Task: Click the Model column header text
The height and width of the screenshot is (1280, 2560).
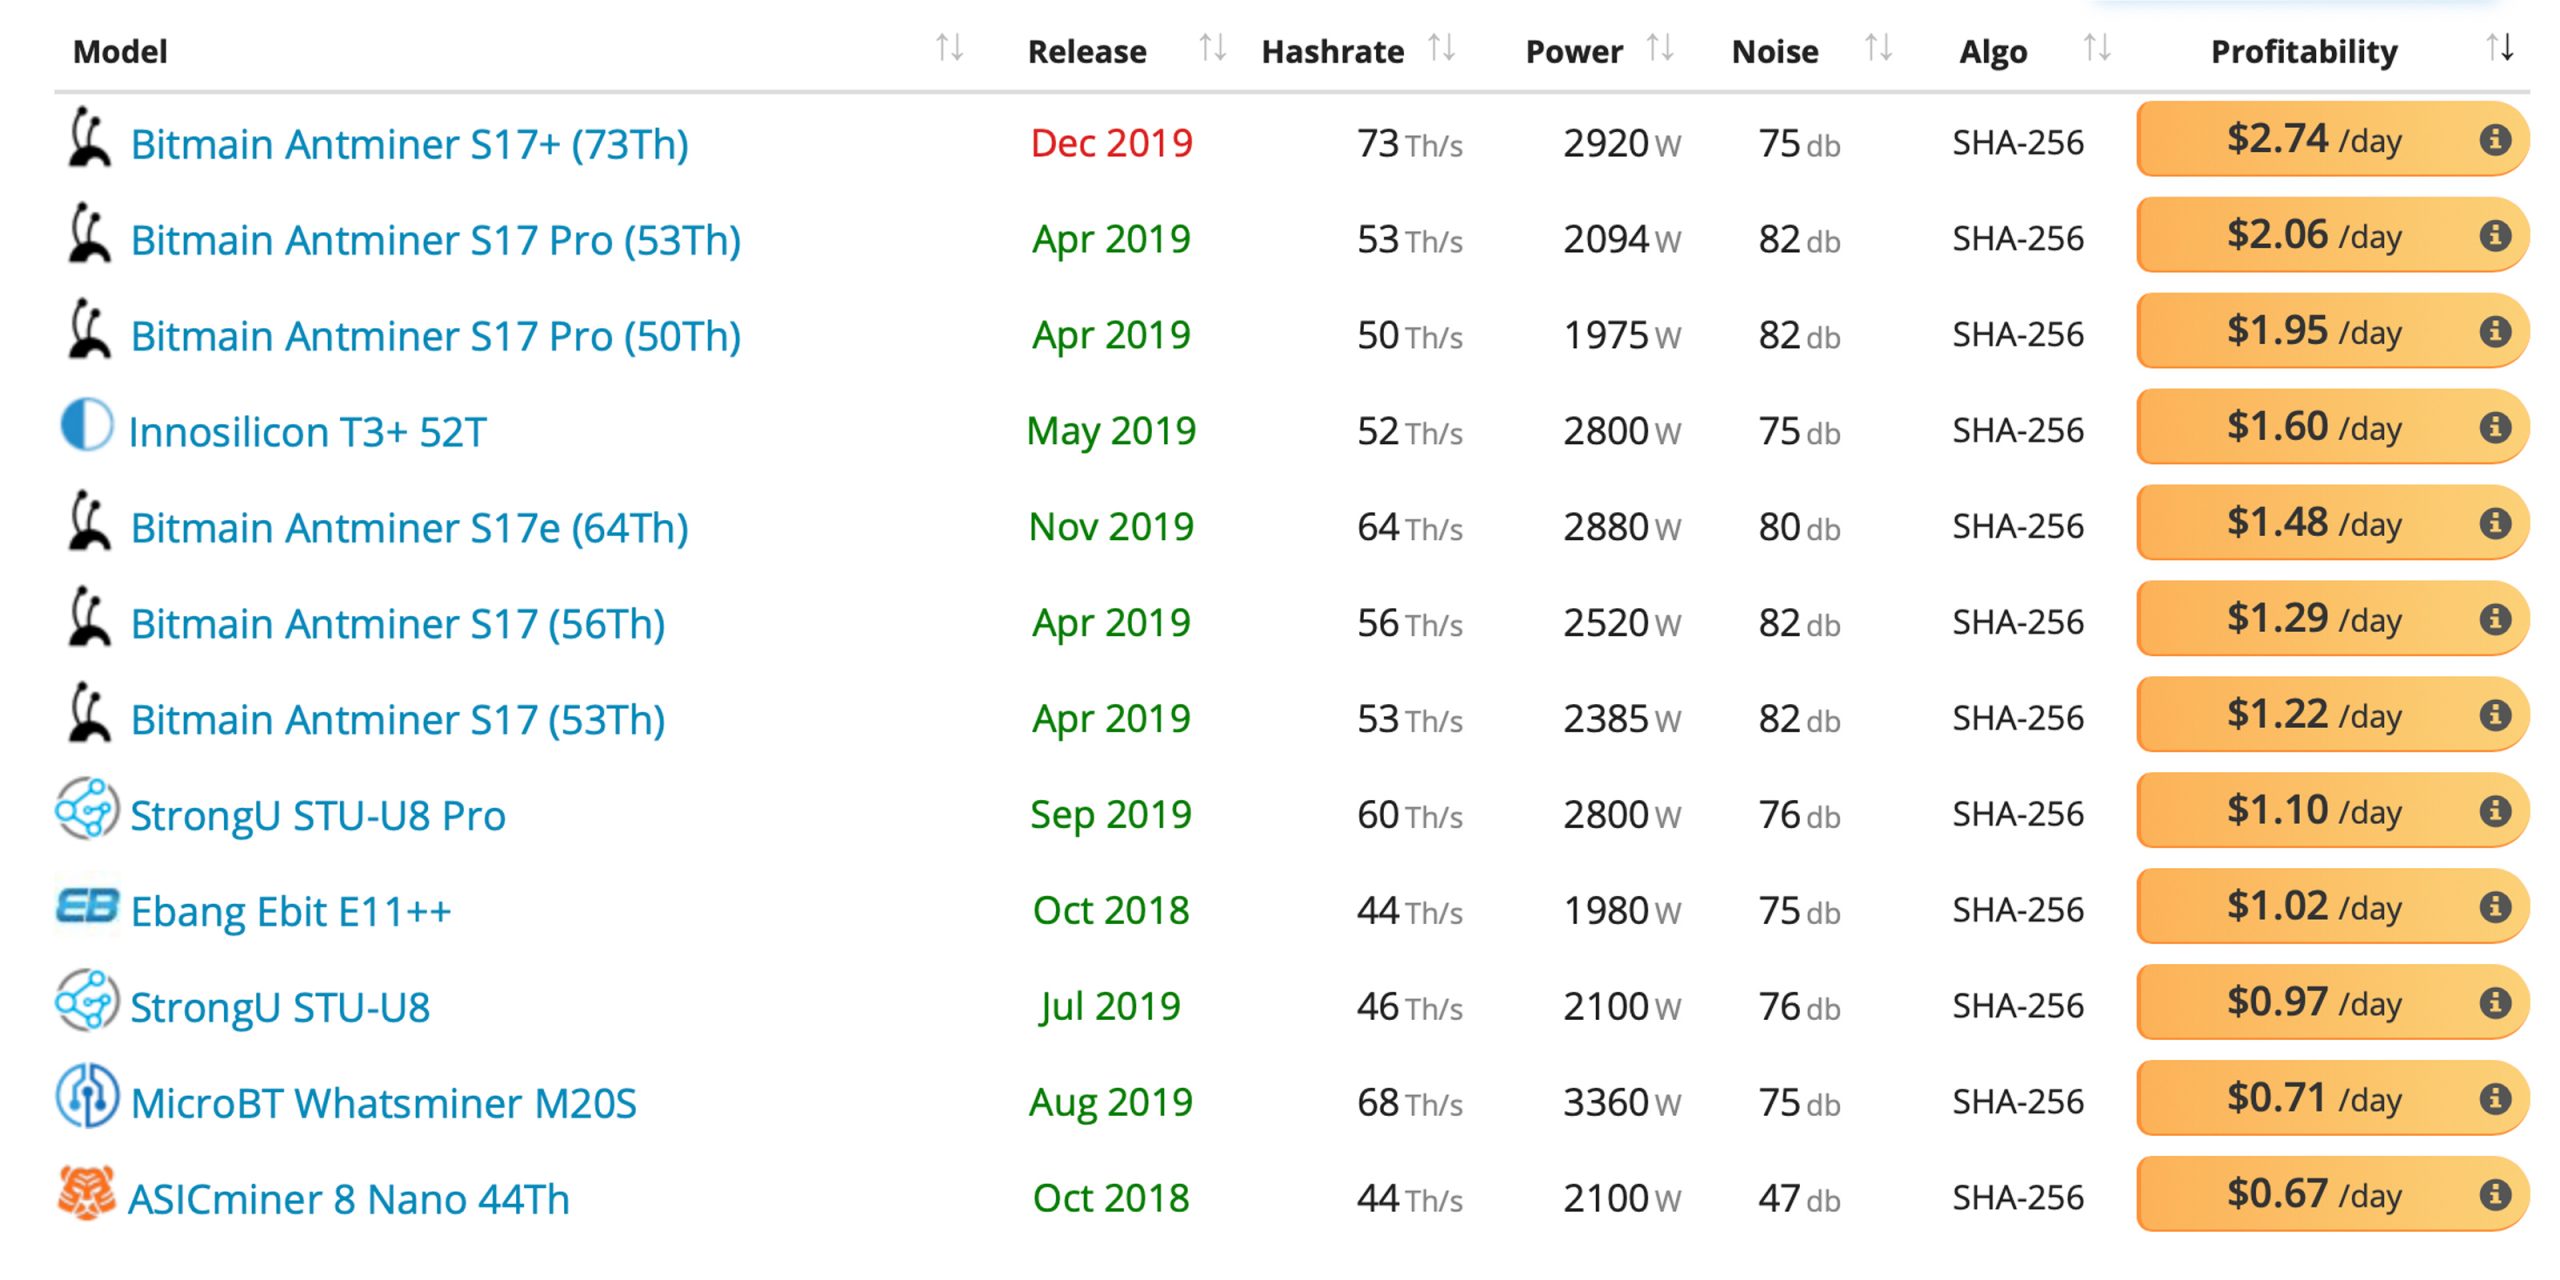Action: [x=120, y=51]
